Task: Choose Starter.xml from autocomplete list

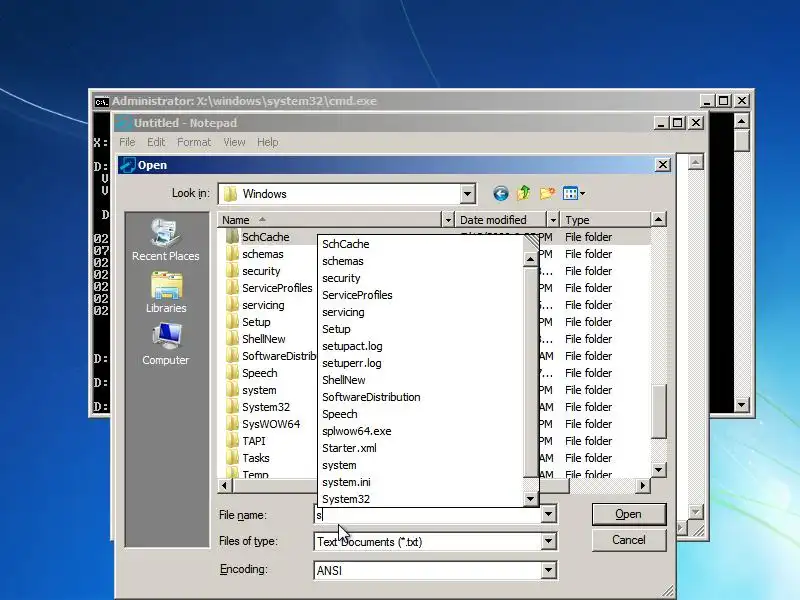Action: [349, 448]
